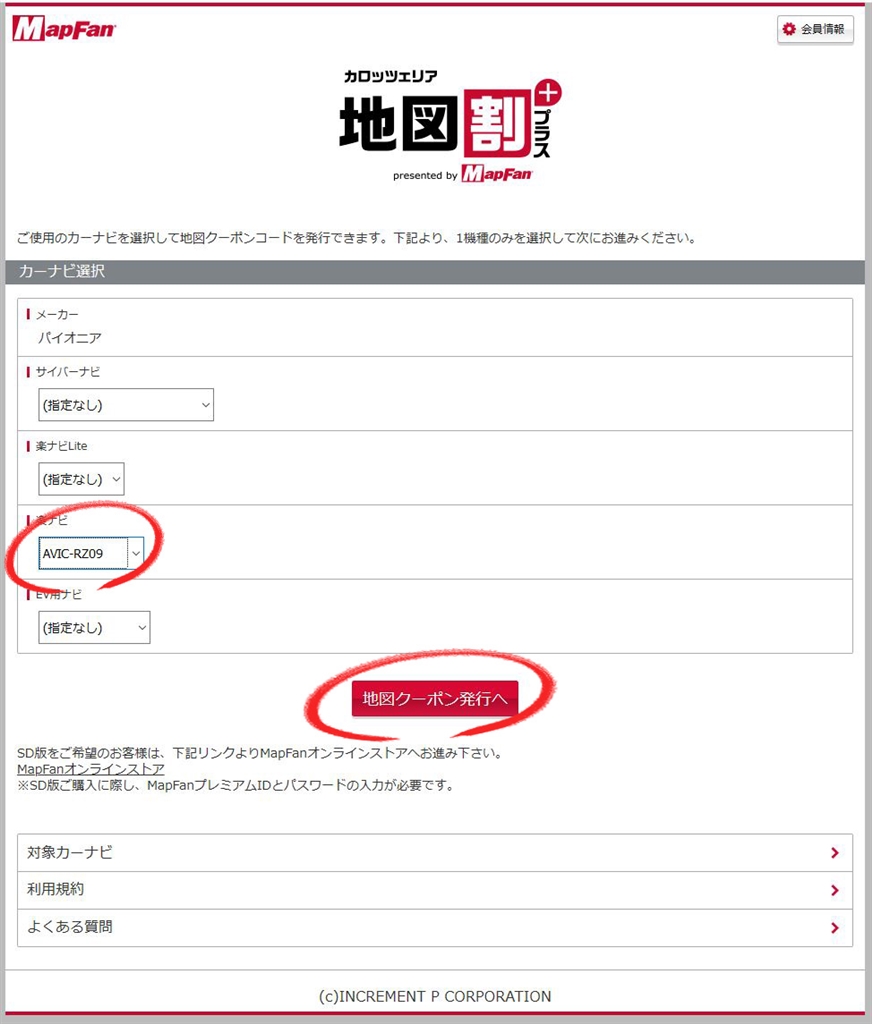Click the 楽ナビLite field label
The width and height of the screenshot is (872, 1024).
pyautogui.click(x=61, y=446)
